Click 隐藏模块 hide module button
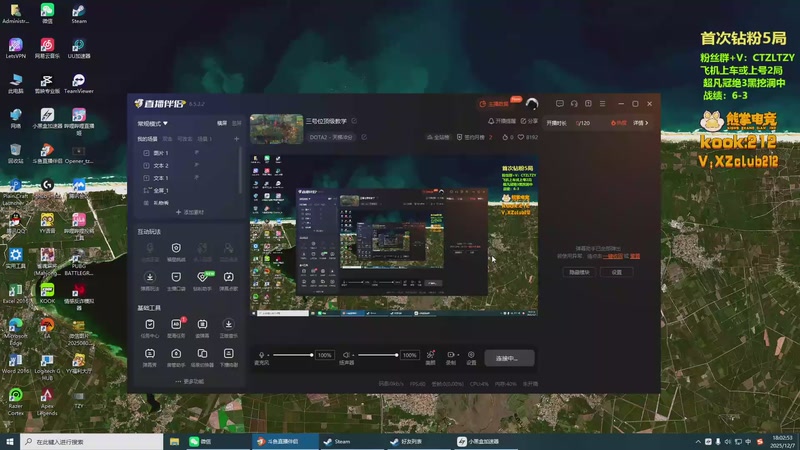Image resolution: width=800 pixels, height=450 pixels. click(579, 272)
